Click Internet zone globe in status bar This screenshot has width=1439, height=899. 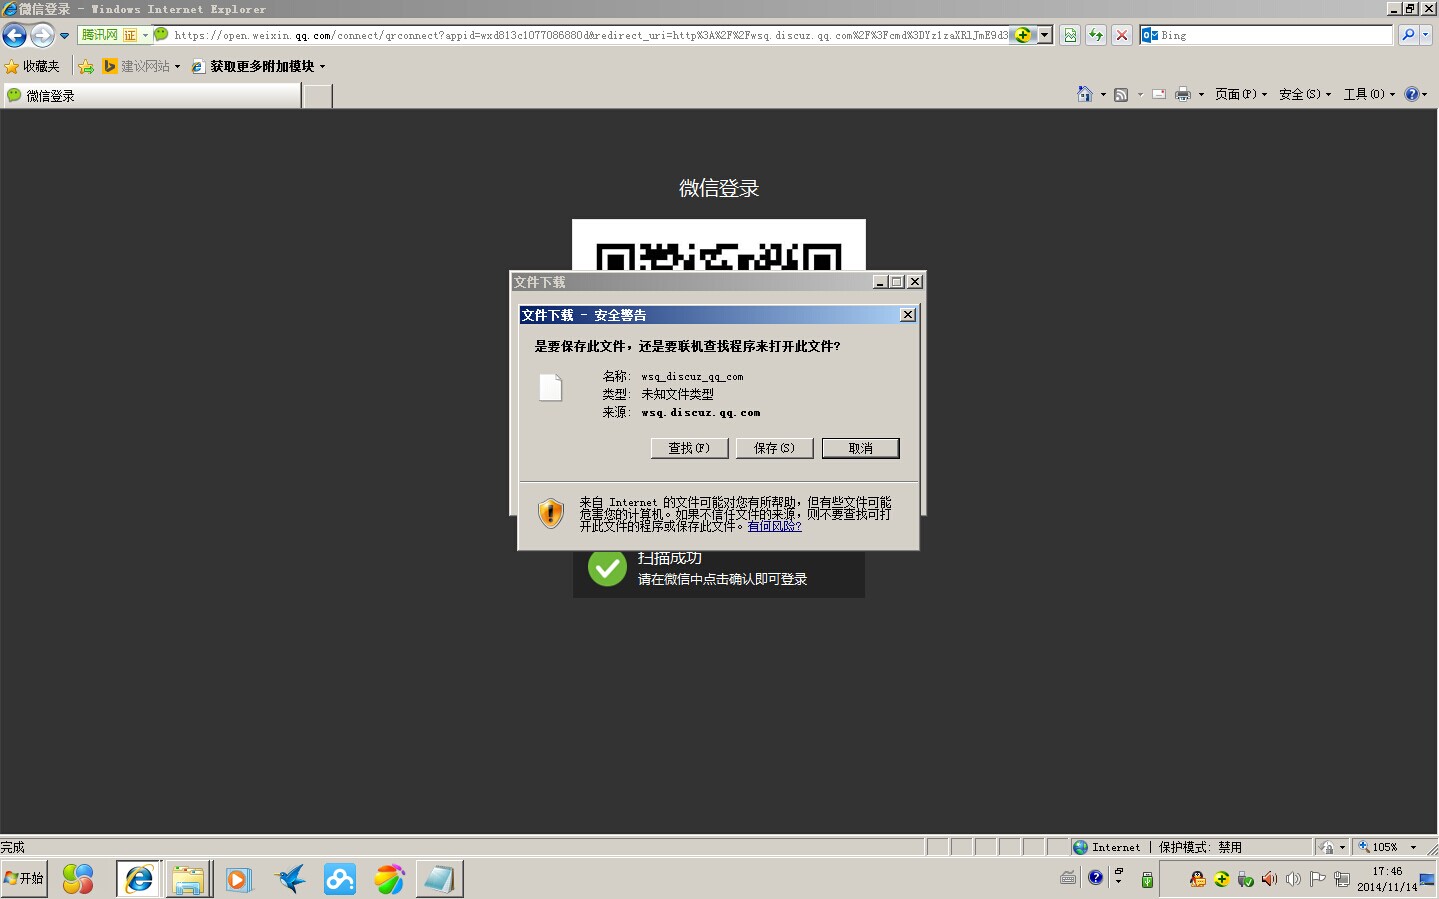click(x=1080, y=847)
